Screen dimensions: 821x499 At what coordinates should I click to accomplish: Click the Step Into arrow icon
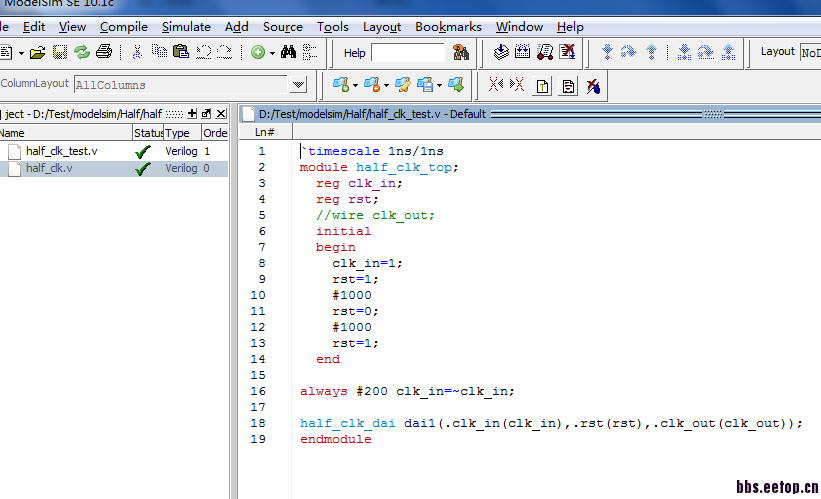tap(607, 52)
